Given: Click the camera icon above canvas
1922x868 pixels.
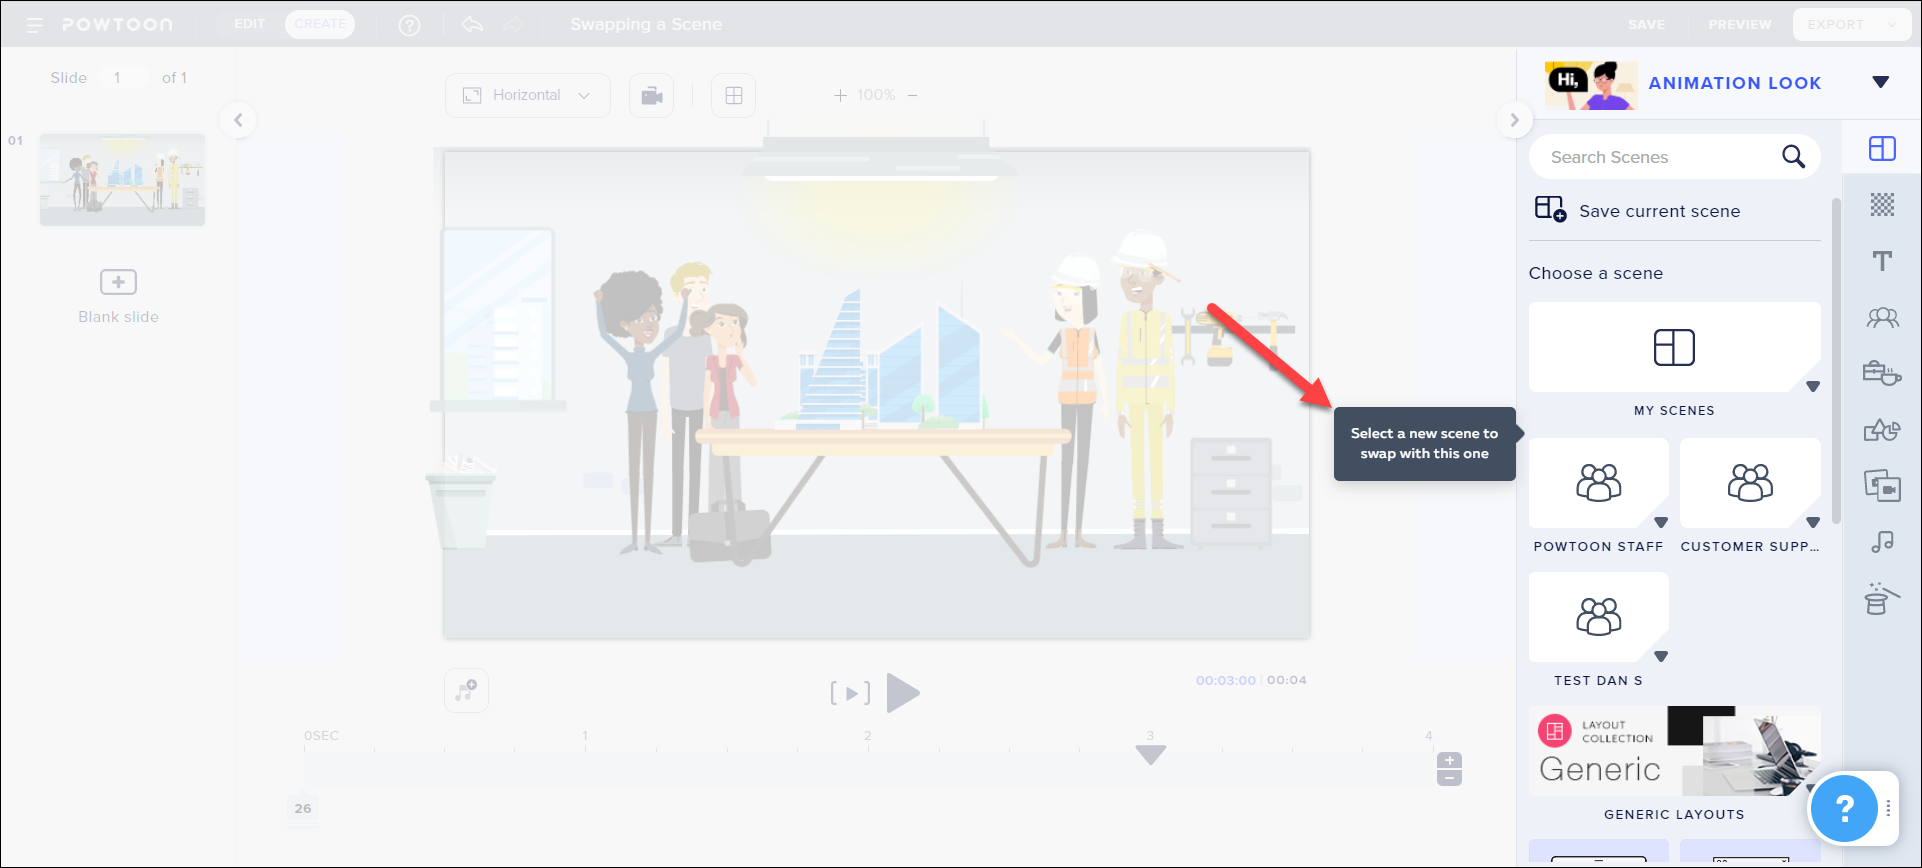Looking at the screenshot, I should point(651,96).
